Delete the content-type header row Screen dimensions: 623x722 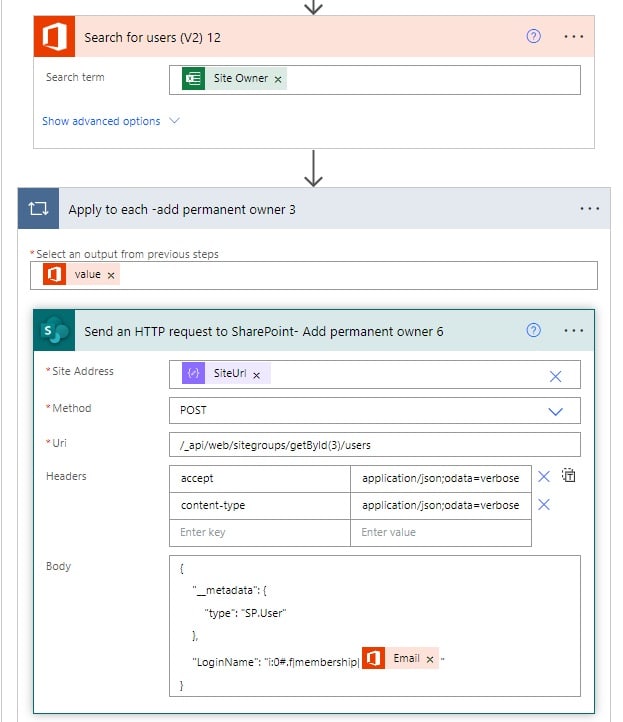(x=544, y=505)
